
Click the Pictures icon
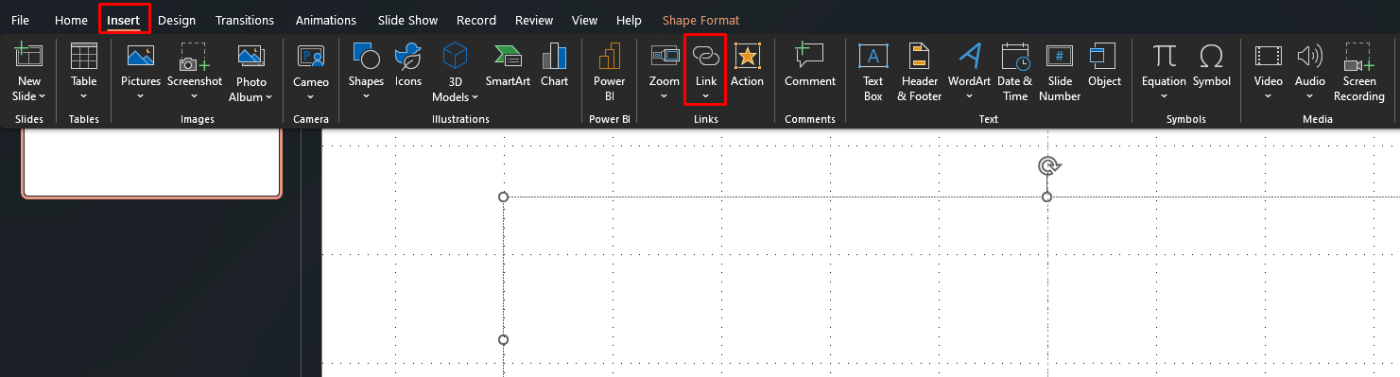[140, 56]
